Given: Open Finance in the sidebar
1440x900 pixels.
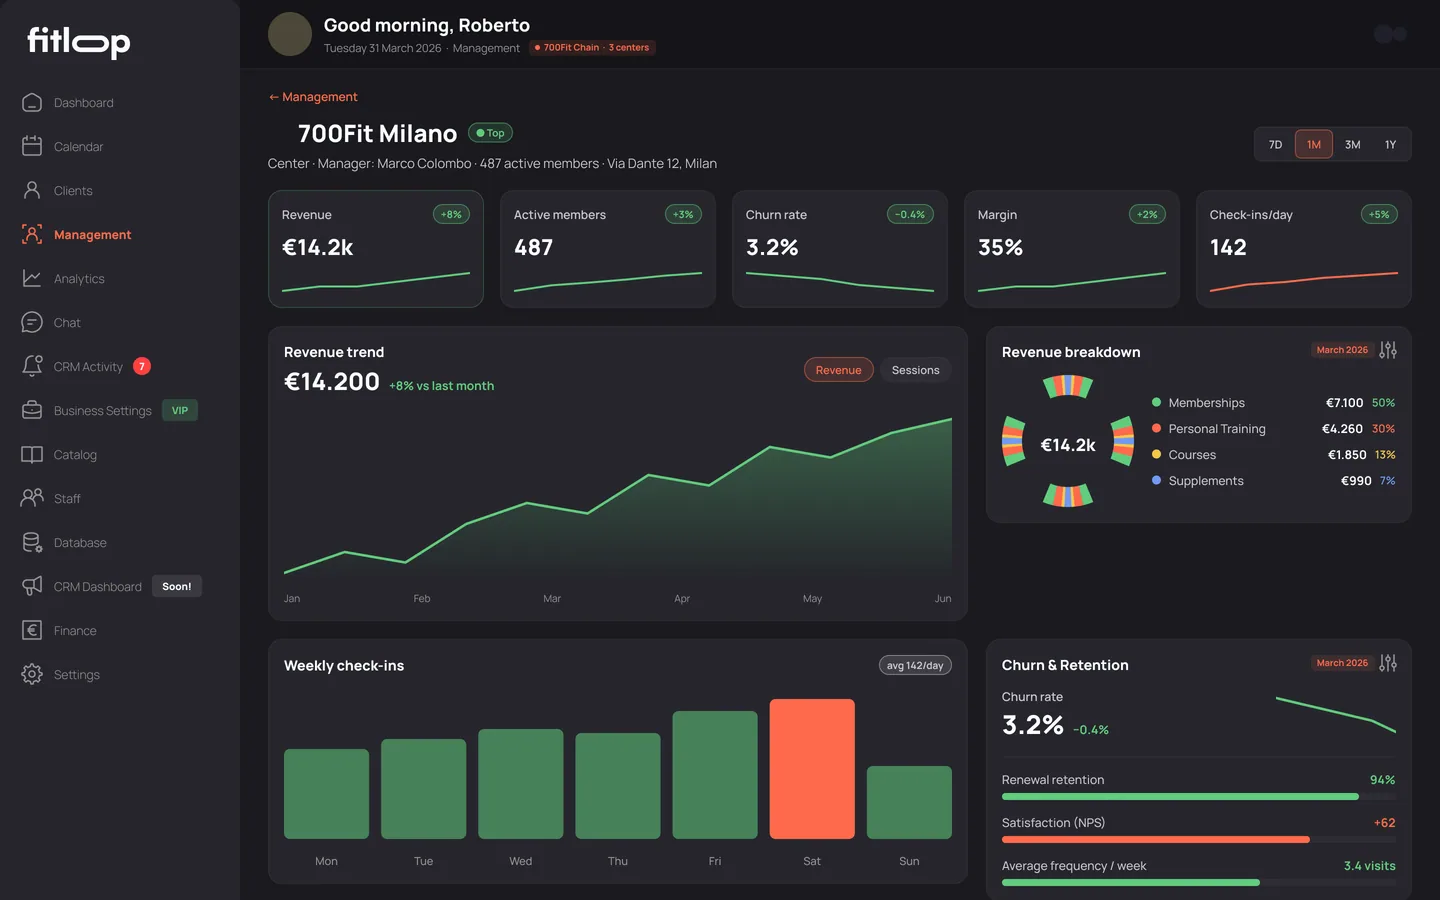Looking at the screenshot, I should (x=75, y=630).
